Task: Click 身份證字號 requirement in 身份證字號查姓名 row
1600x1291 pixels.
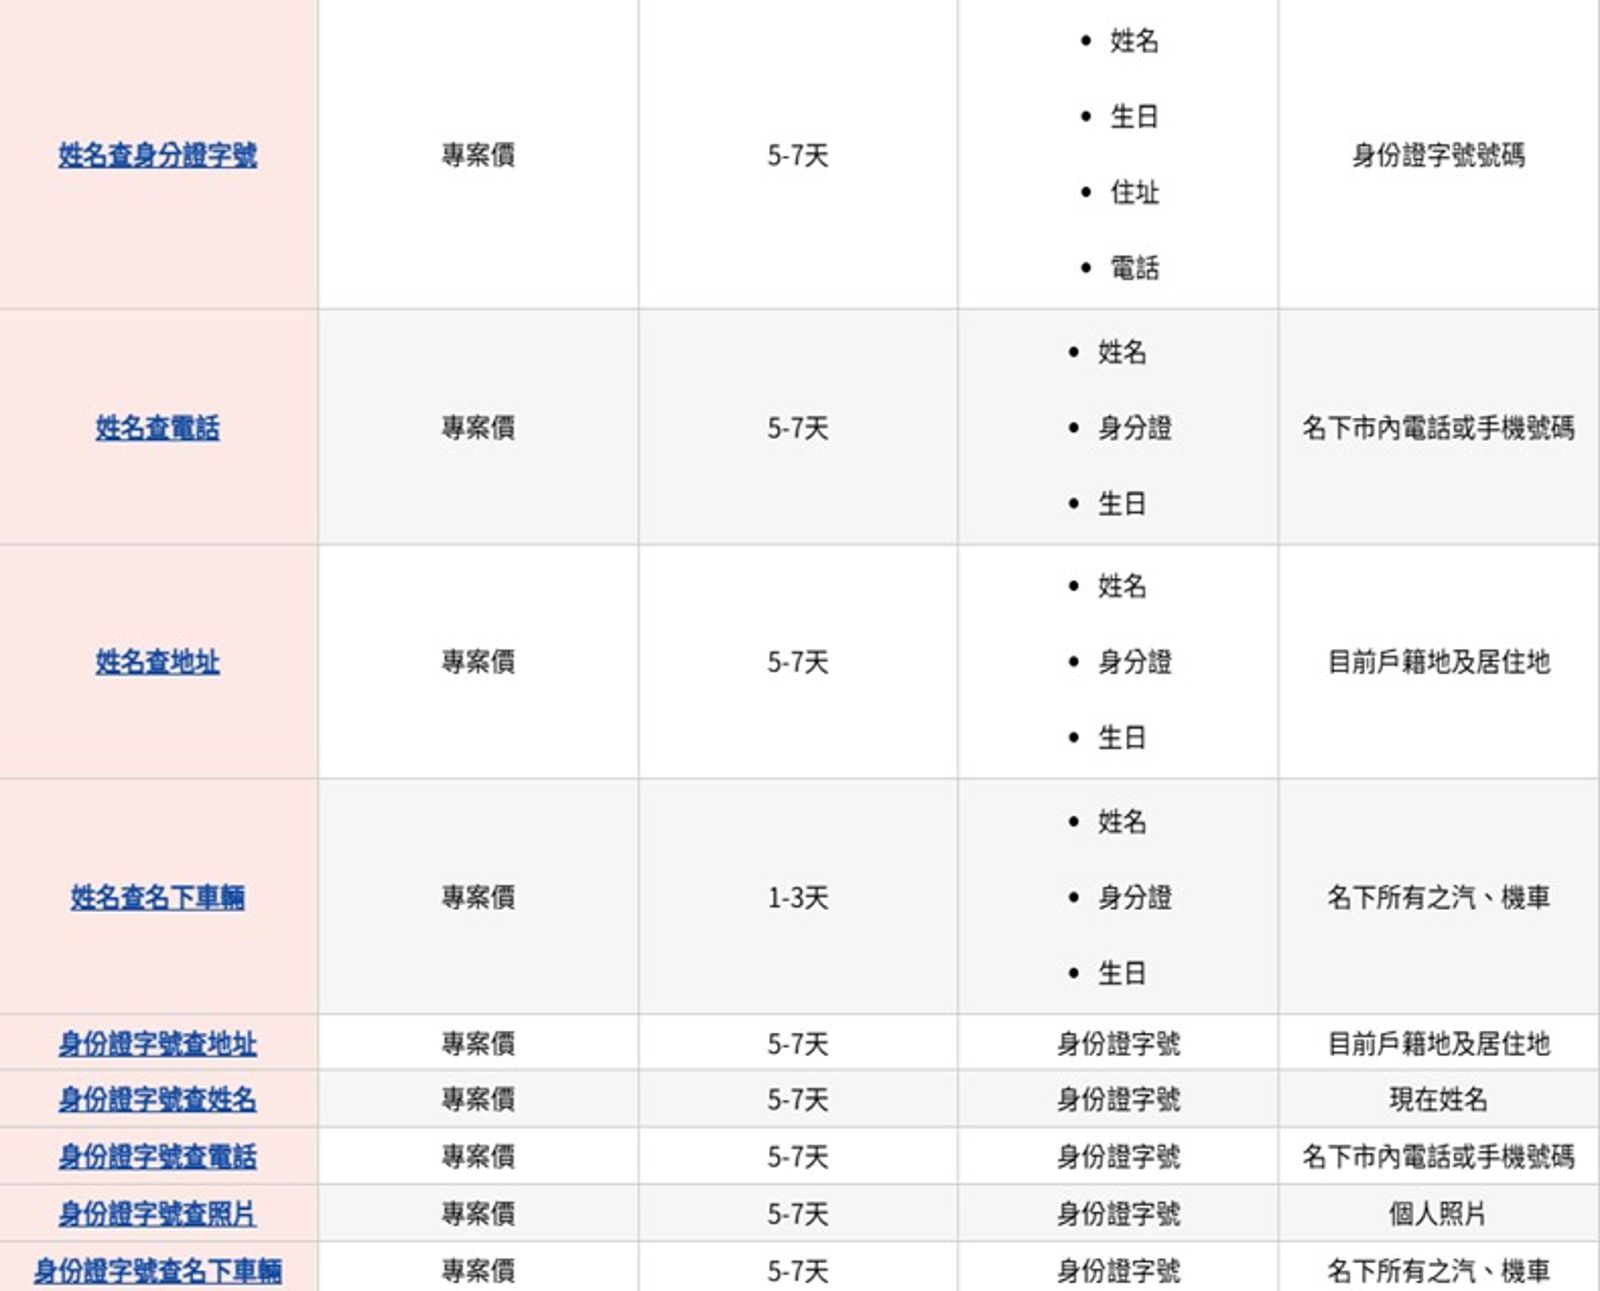Action: [x=1118, y=1100]
